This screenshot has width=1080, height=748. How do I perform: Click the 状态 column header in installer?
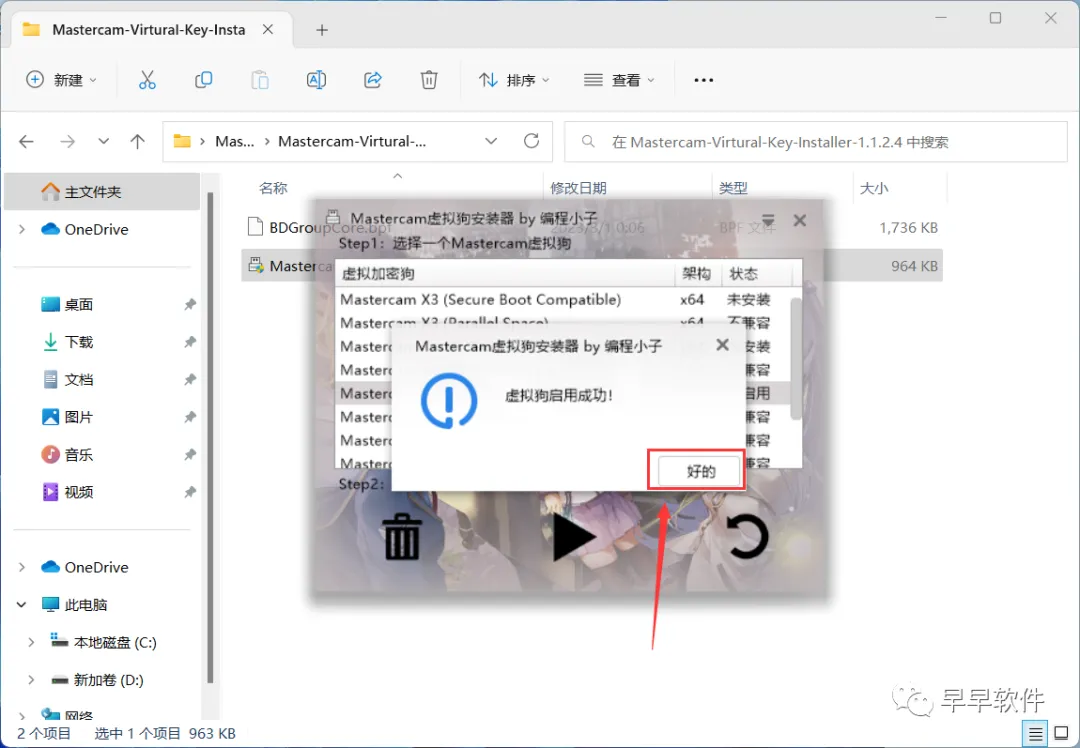(x=756, y=274)
